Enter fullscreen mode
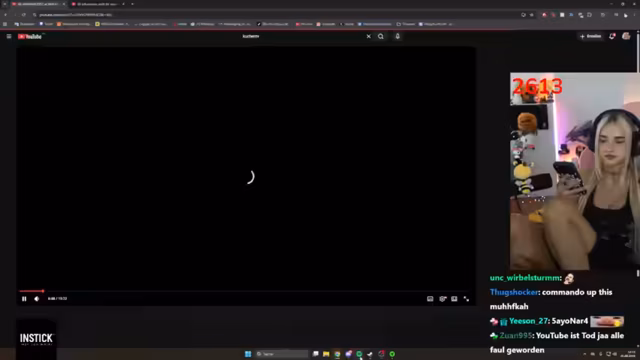This screenshot has width=640, height=360. (x=466, y=299)
